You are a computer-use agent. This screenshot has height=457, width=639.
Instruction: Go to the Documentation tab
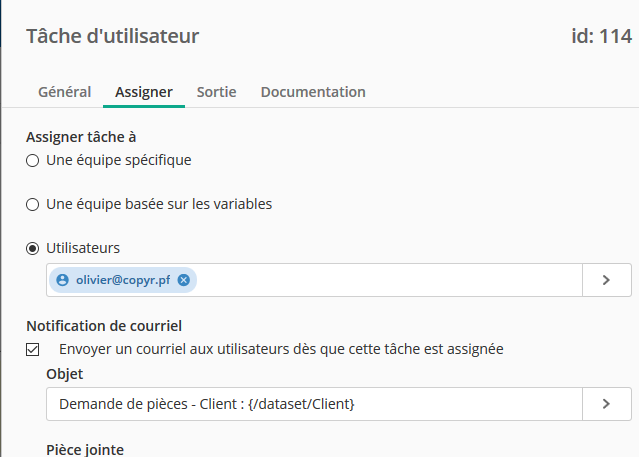pyautogui.click(x=313, y=92)
